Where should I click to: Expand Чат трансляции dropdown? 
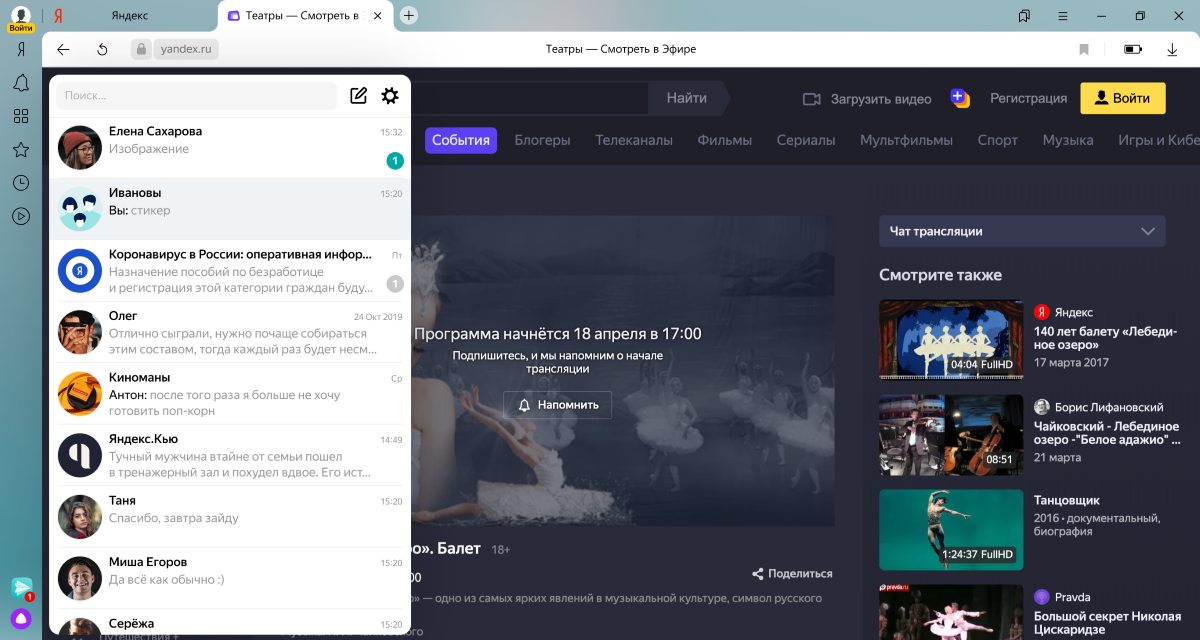[1022, 231]
